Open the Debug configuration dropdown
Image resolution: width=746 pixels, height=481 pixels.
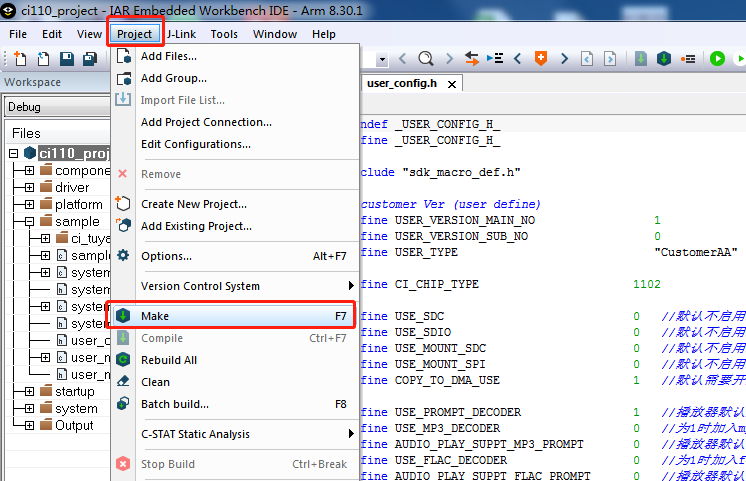pos(58,107)
